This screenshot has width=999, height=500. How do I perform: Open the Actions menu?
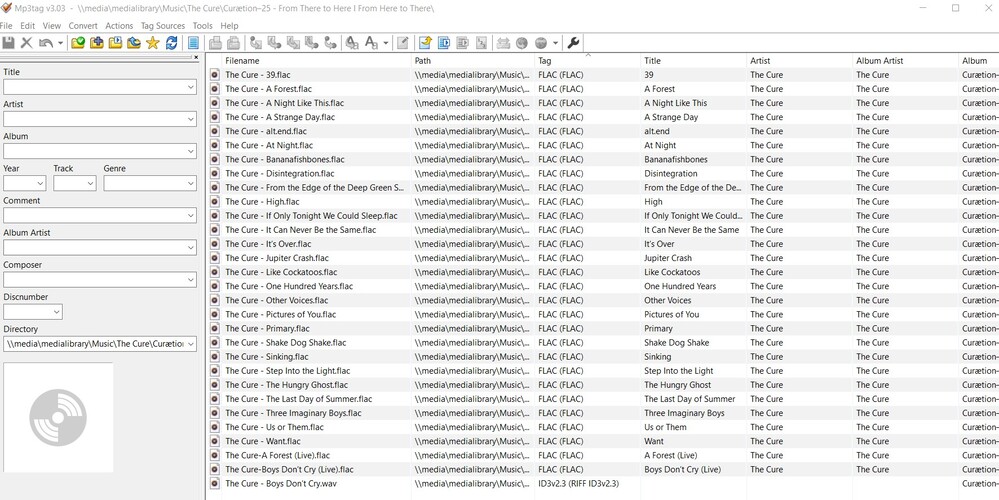point(119,25)
